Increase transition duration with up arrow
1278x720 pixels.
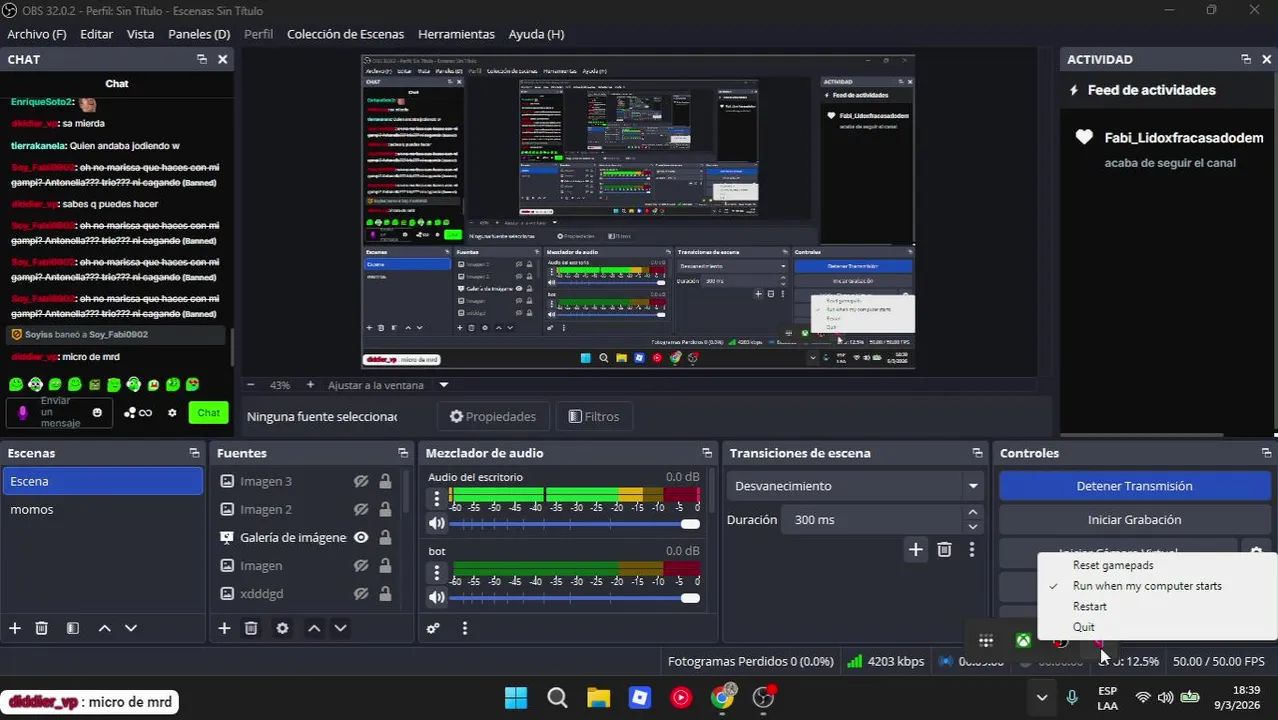(x=973, y=513)
